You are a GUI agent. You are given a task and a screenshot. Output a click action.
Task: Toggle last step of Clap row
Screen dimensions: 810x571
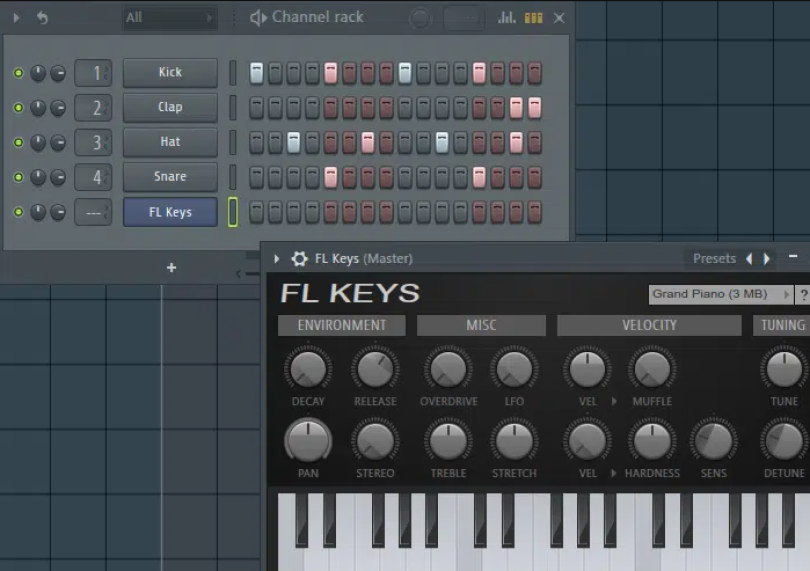tap(535, 107)
